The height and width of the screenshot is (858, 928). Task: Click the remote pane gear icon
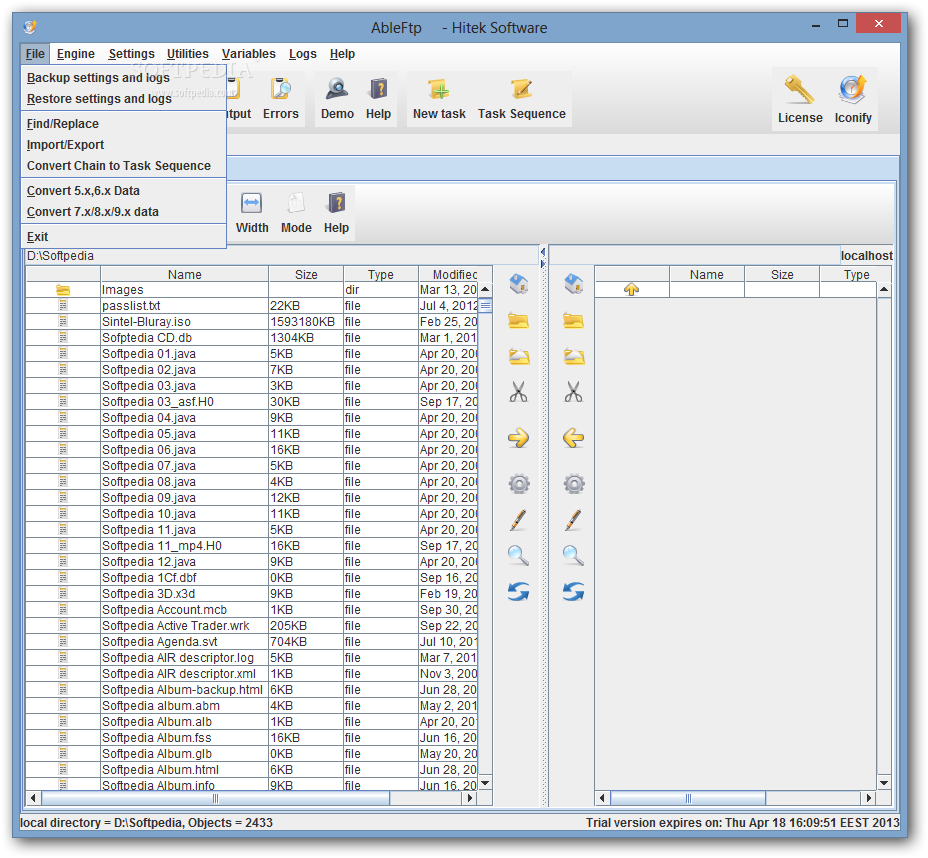[574, 484]
